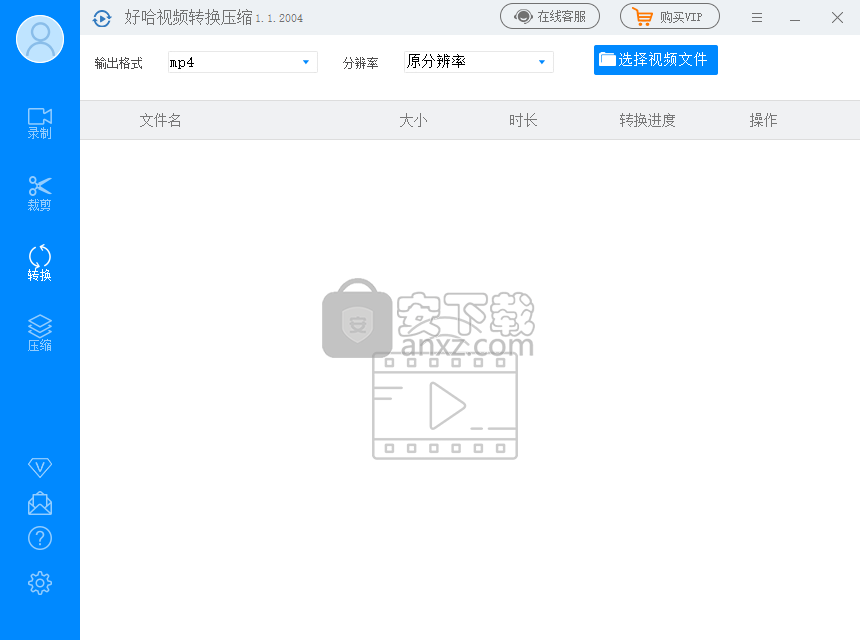Click the app logo in title bar
The width and height of the screenshot is (860, 640).
[x=102, y=18]
